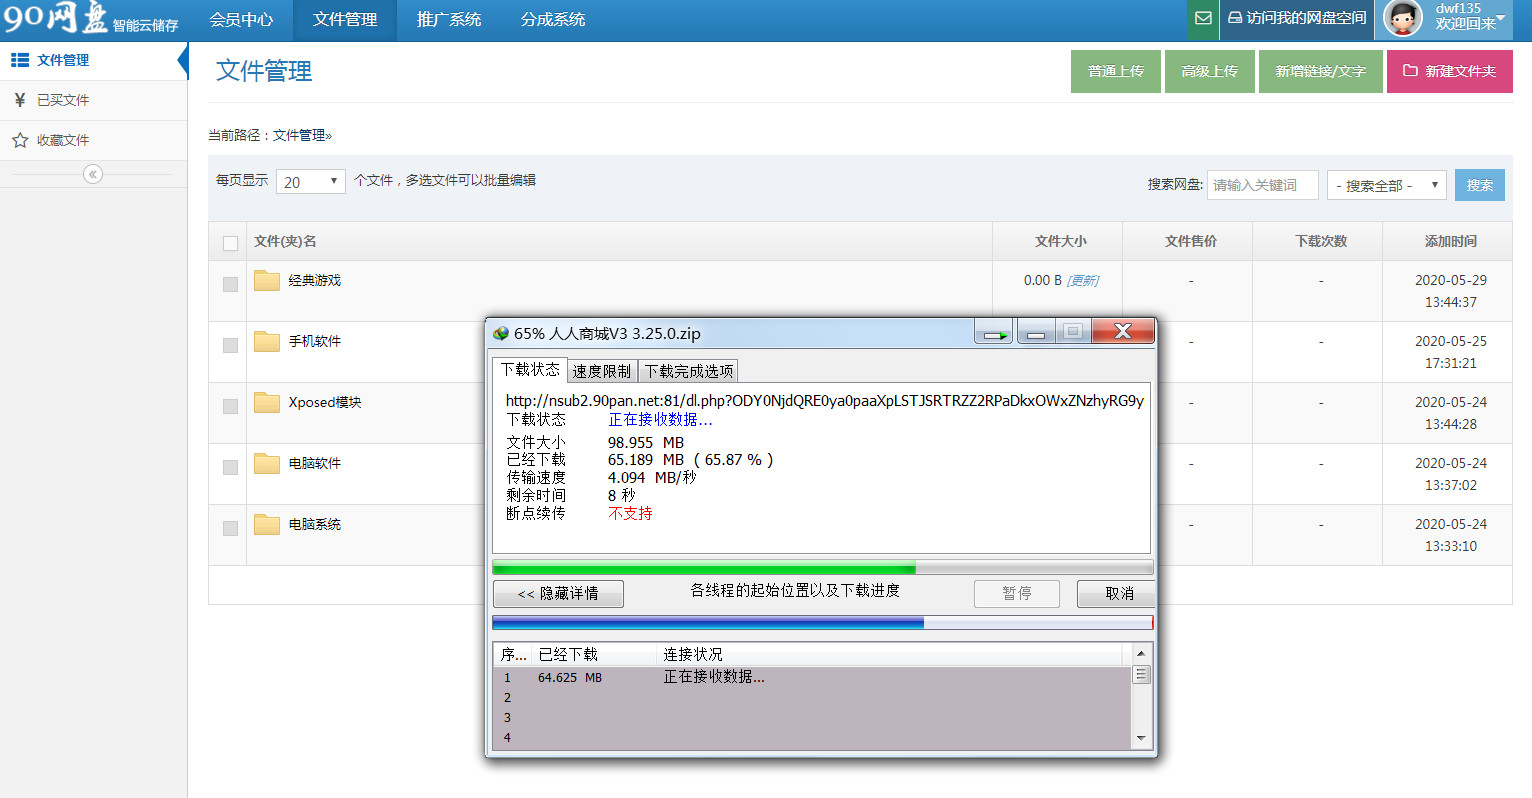Open the mail envelope icon

click(1203, 19)
